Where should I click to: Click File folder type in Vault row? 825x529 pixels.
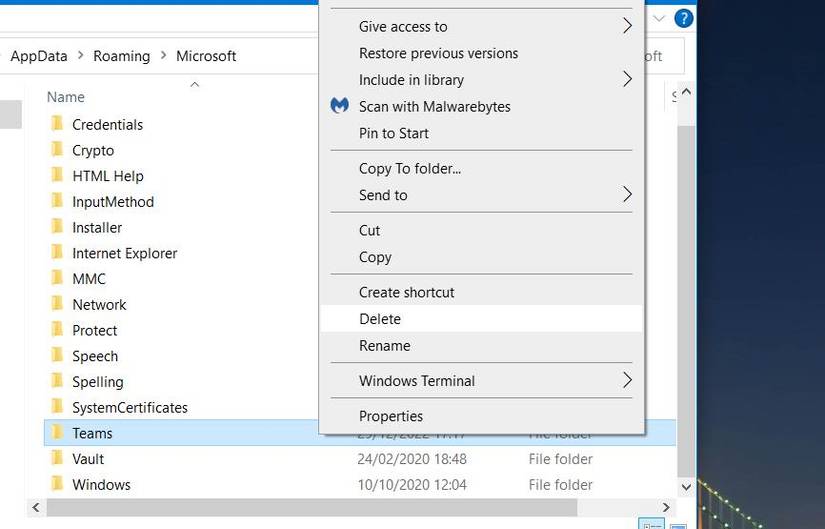(560, 459)
